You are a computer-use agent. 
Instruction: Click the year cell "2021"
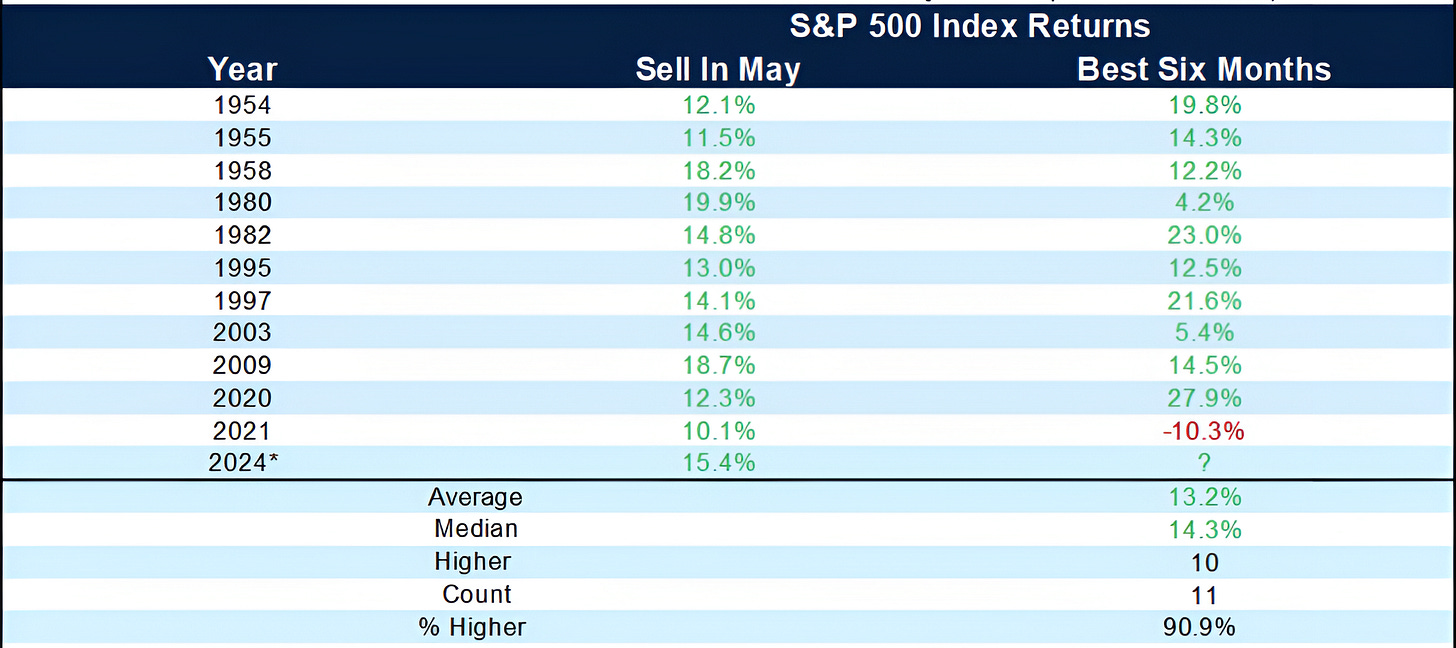(243, 430)
